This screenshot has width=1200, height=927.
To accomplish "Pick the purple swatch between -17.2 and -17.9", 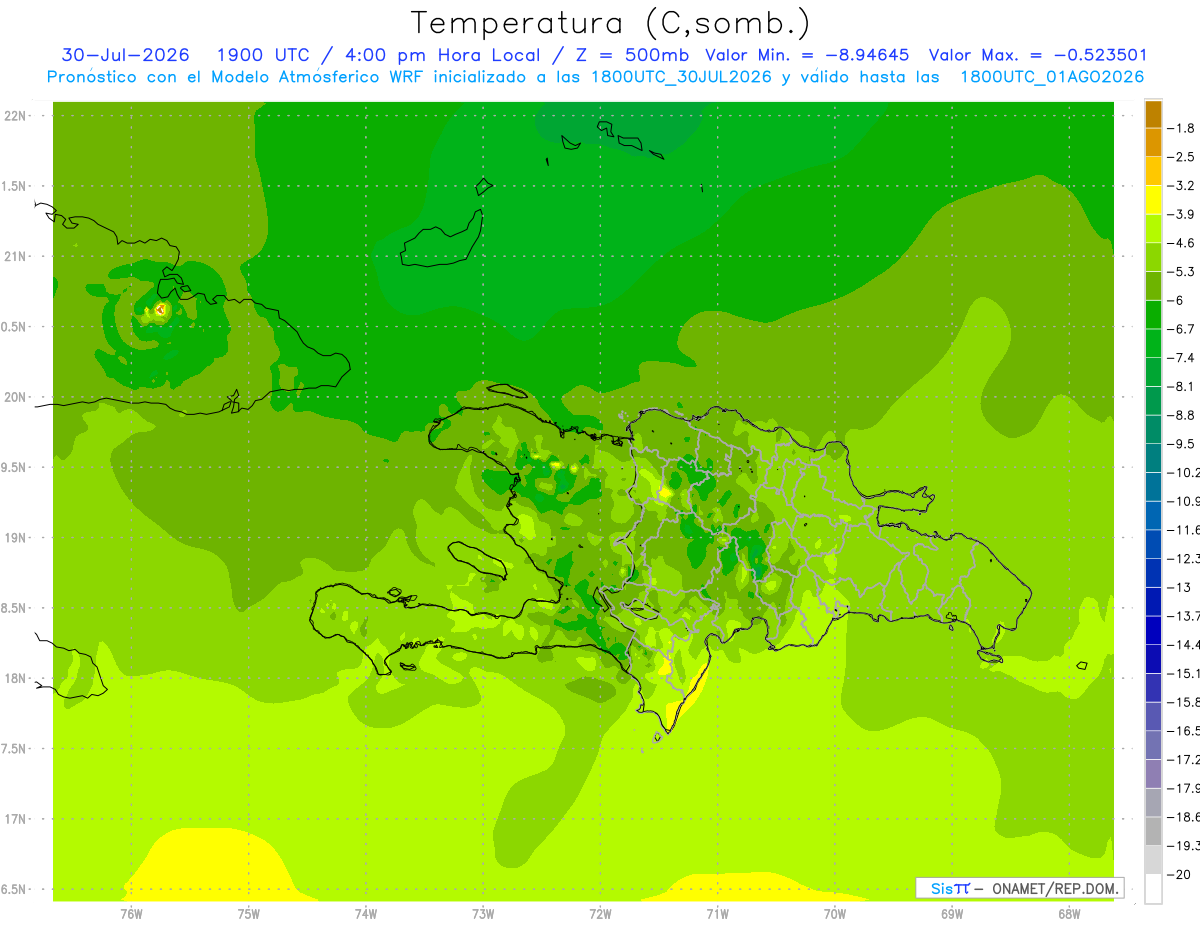I will 1153,774.
